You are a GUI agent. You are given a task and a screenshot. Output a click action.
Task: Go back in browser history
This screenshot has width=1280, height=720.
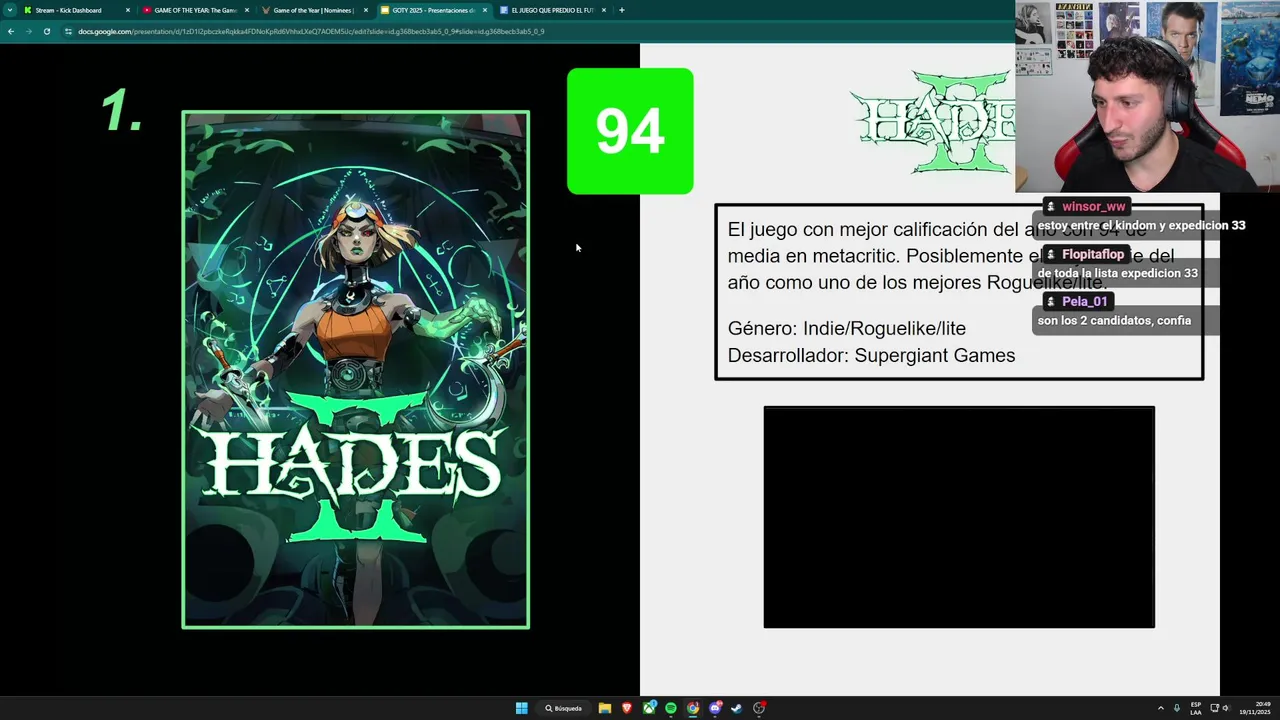(x=11, y=31)
